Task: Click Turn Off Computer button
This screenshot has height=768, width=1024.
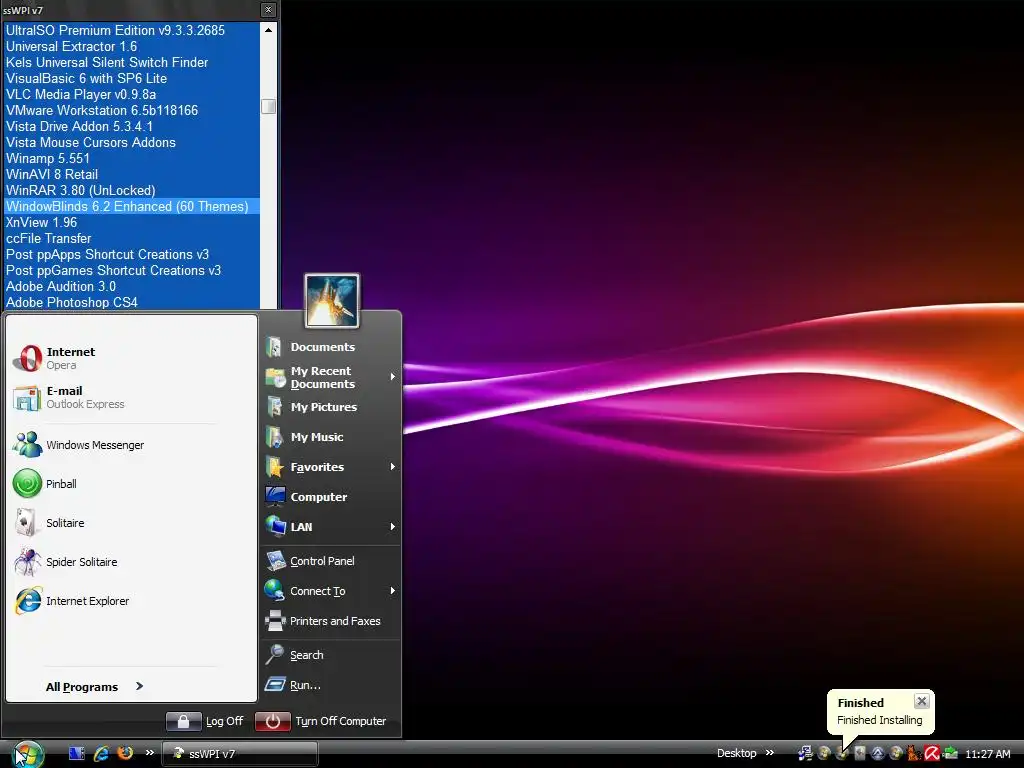Action: tap(321, 721)
